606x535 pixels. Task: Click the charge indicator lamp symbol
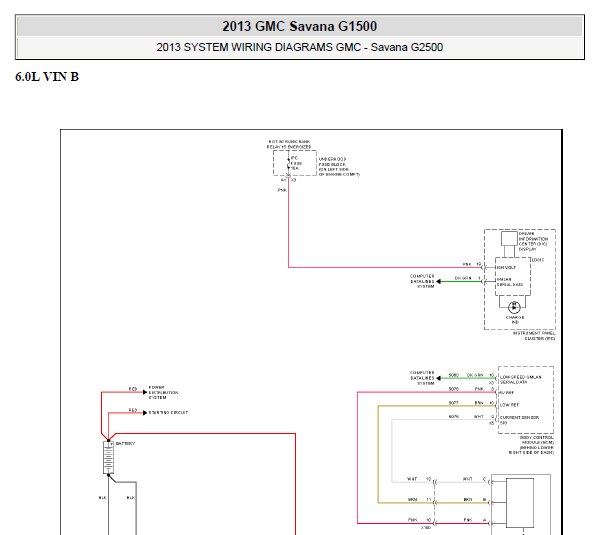(x=514, y=307)
